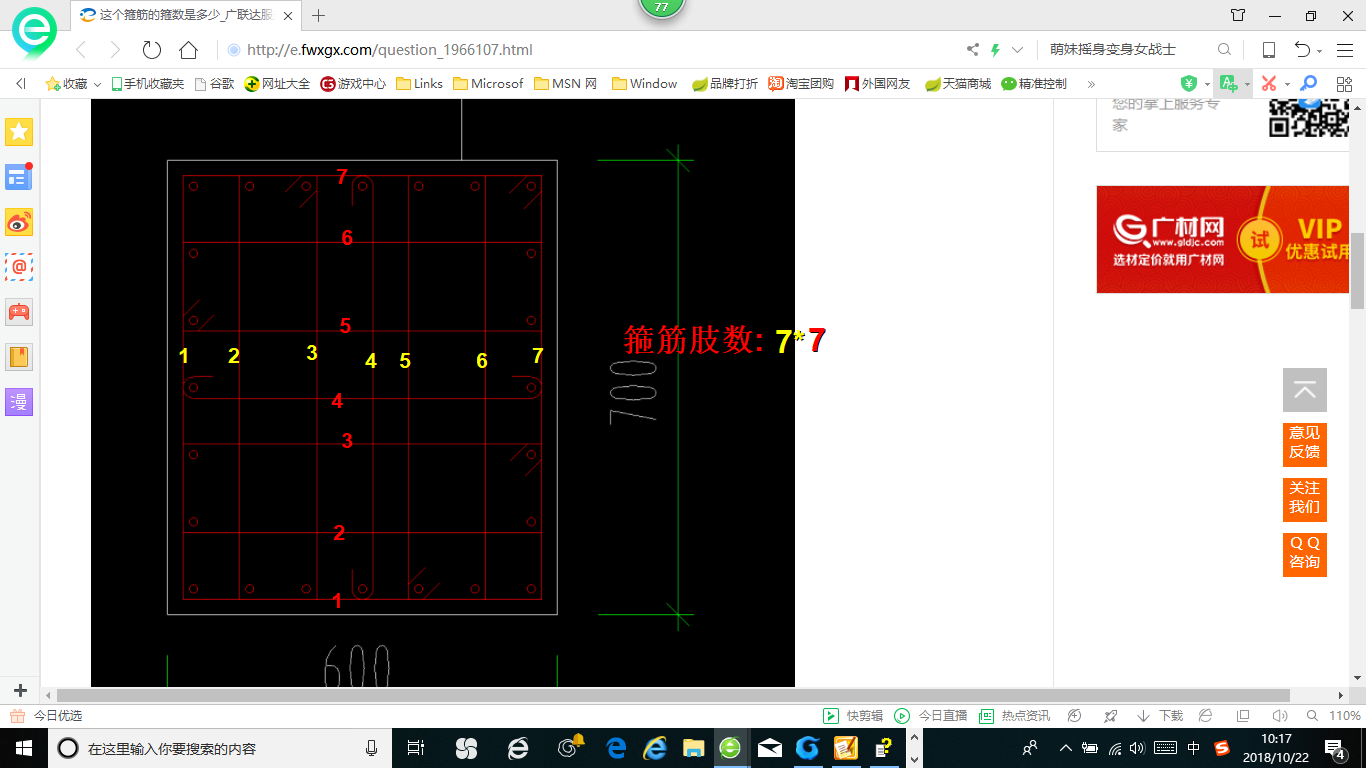Screen dimensions: 1366x768
Task: Click the share icon in the address bar
Action: click(973, 50)
